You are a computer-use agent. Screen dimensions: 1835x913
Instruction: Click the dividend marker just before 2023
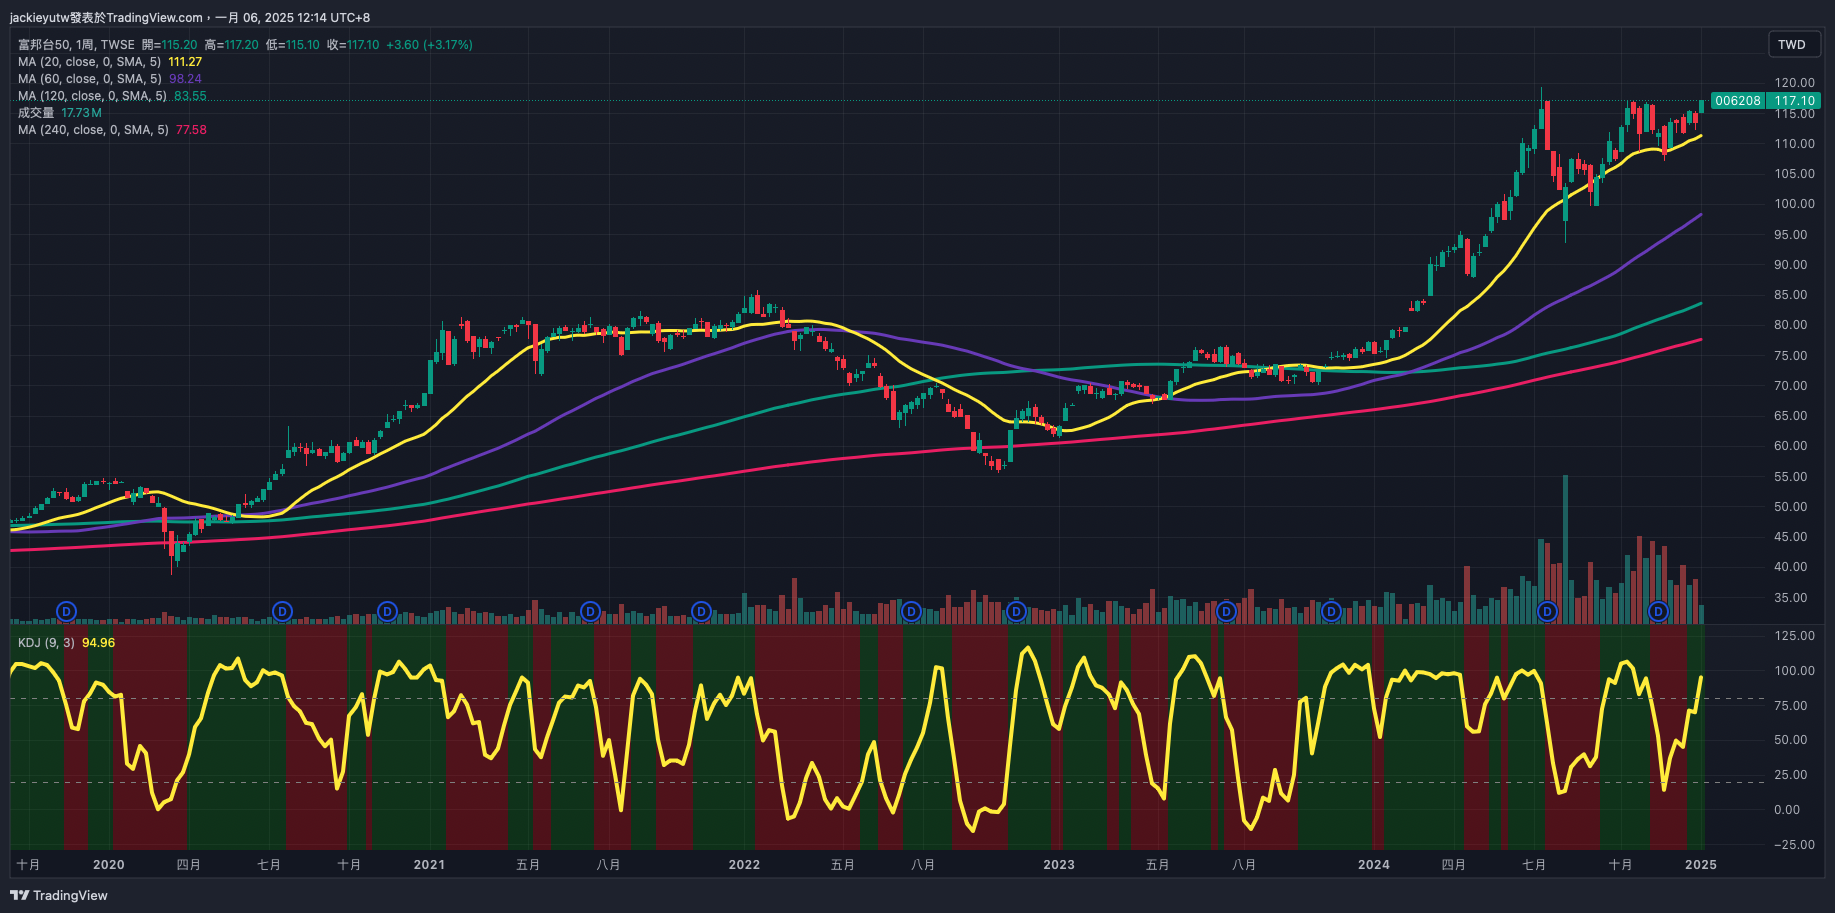tap(1016, 611)
